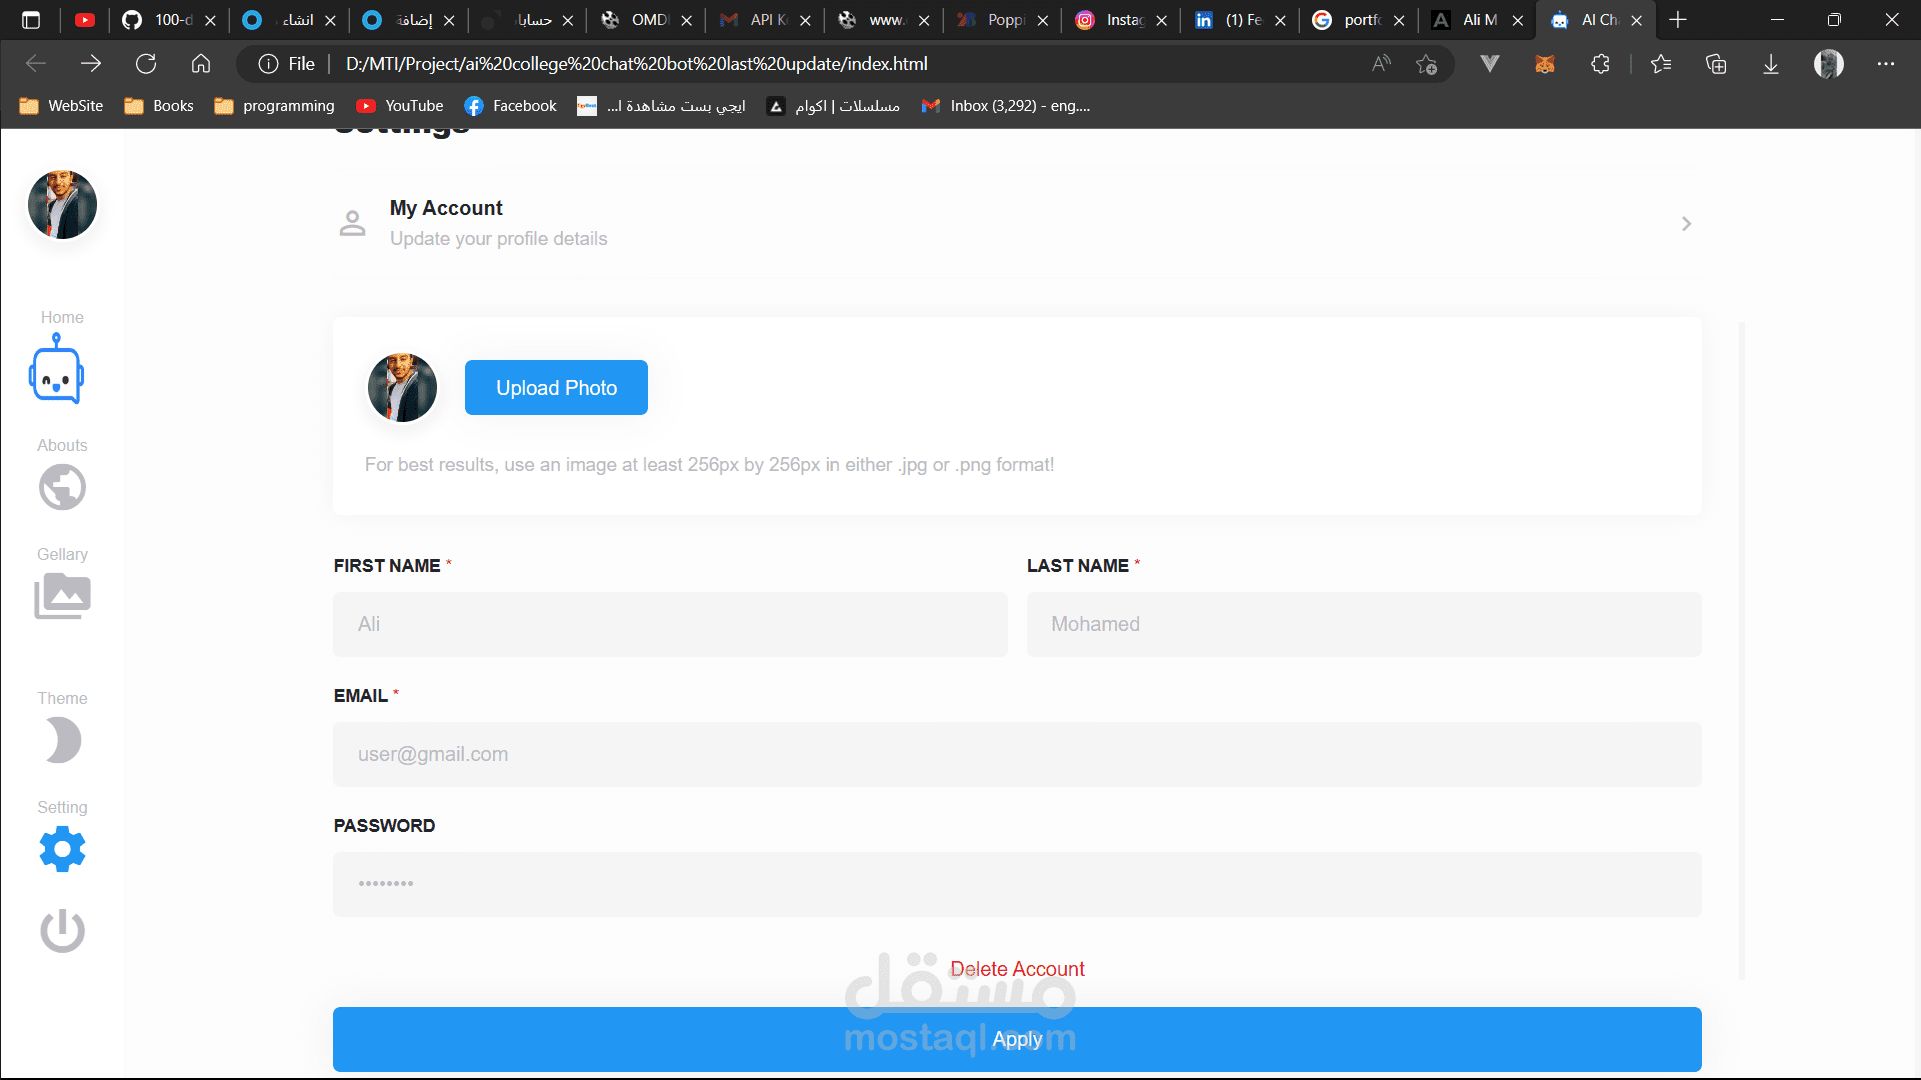Focus the Email input field
The height and width of the screenshot is (1080, 1921).
pos(1017,754)
